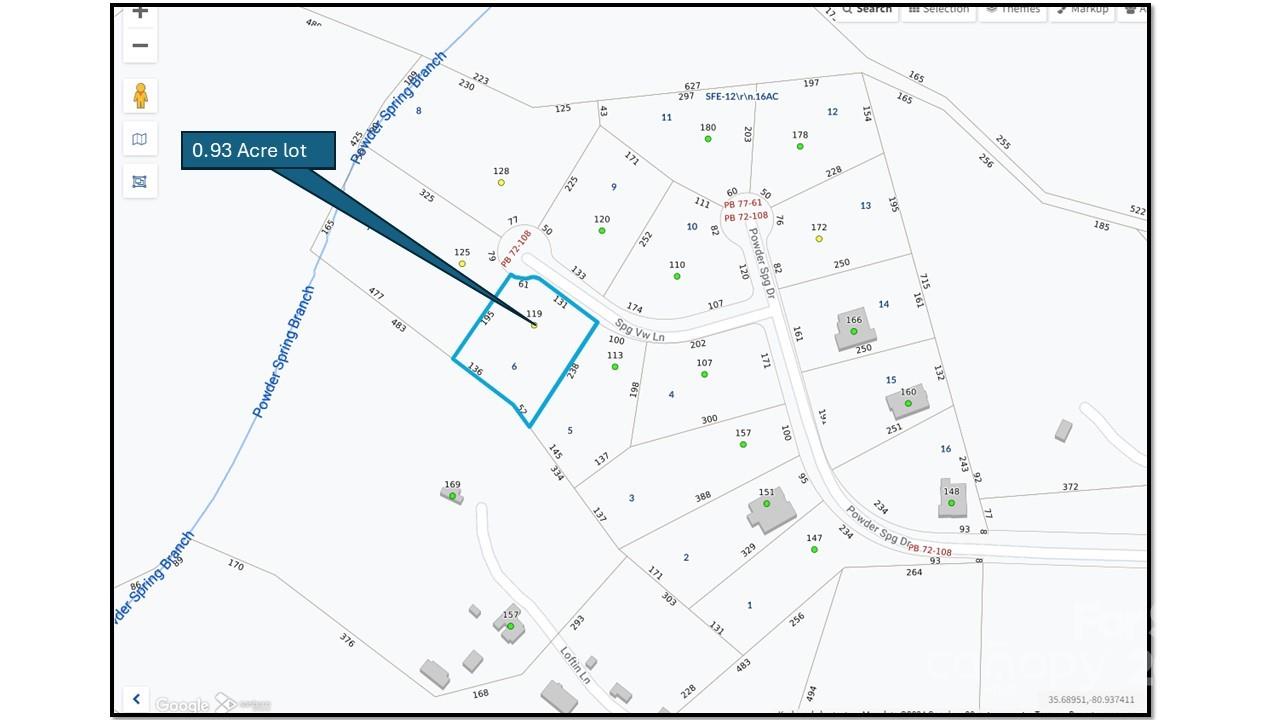Screen dimensions: 1280x720
Task: Open the Markup tools menu
Action: click(x=1082, y=10)
